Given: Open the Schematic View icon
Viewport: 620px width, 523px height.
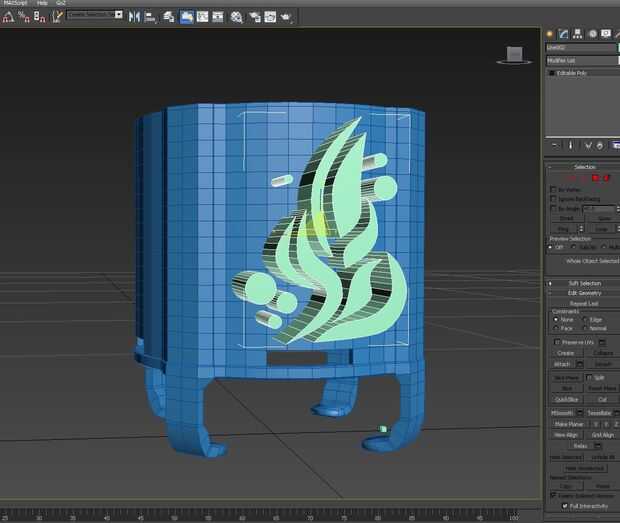Looking at the screenshot, I should click(218, 17).
